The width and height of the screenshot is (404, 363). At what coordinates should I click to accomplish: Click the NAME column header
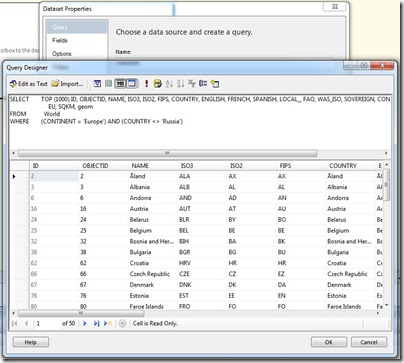[x=153, y=166]
